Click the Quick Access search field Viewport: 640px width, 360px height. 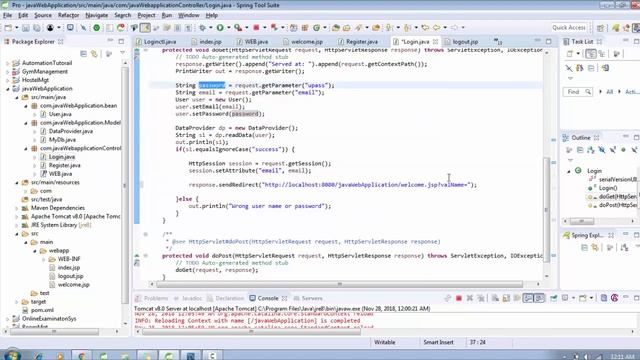tap(569, 28)
